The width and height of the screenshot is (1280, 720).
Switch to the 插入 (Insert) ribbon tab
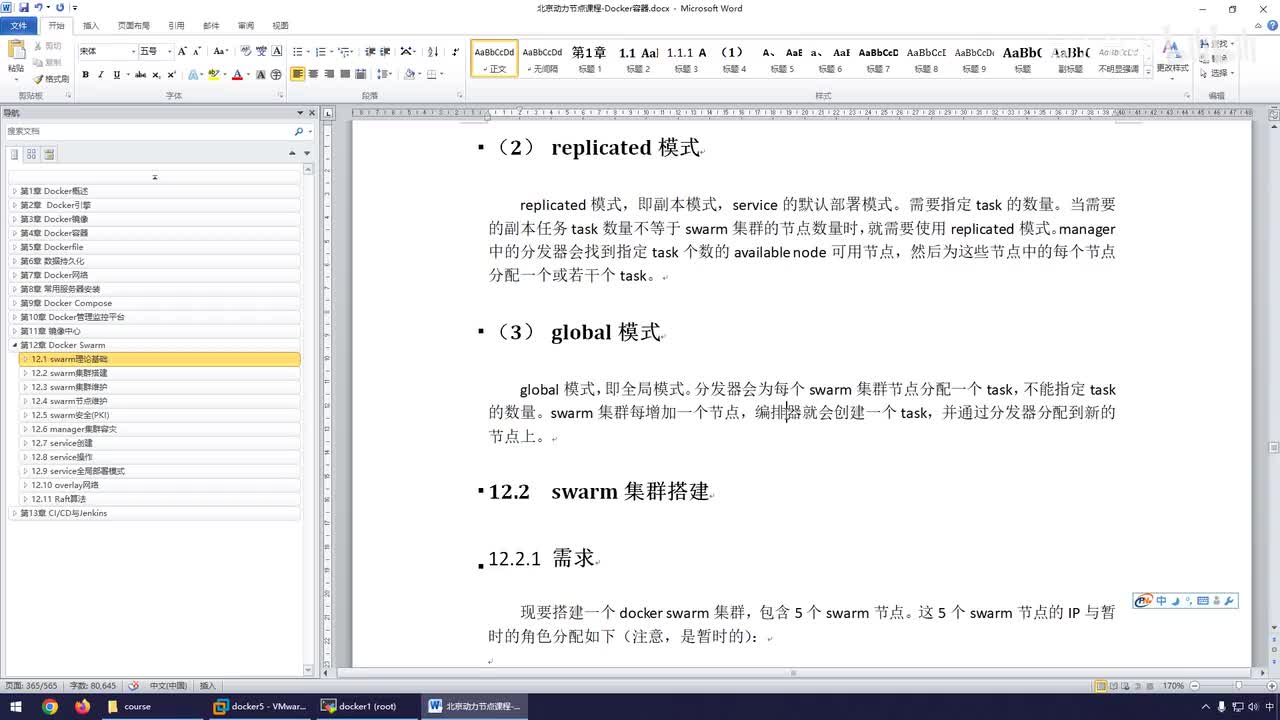coord(91,25)
